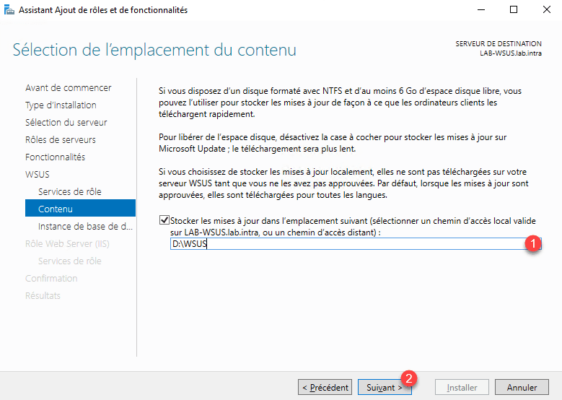Click the wizard app icon in title bar
This screenshot has width=562, height=400.
point(9,10)
